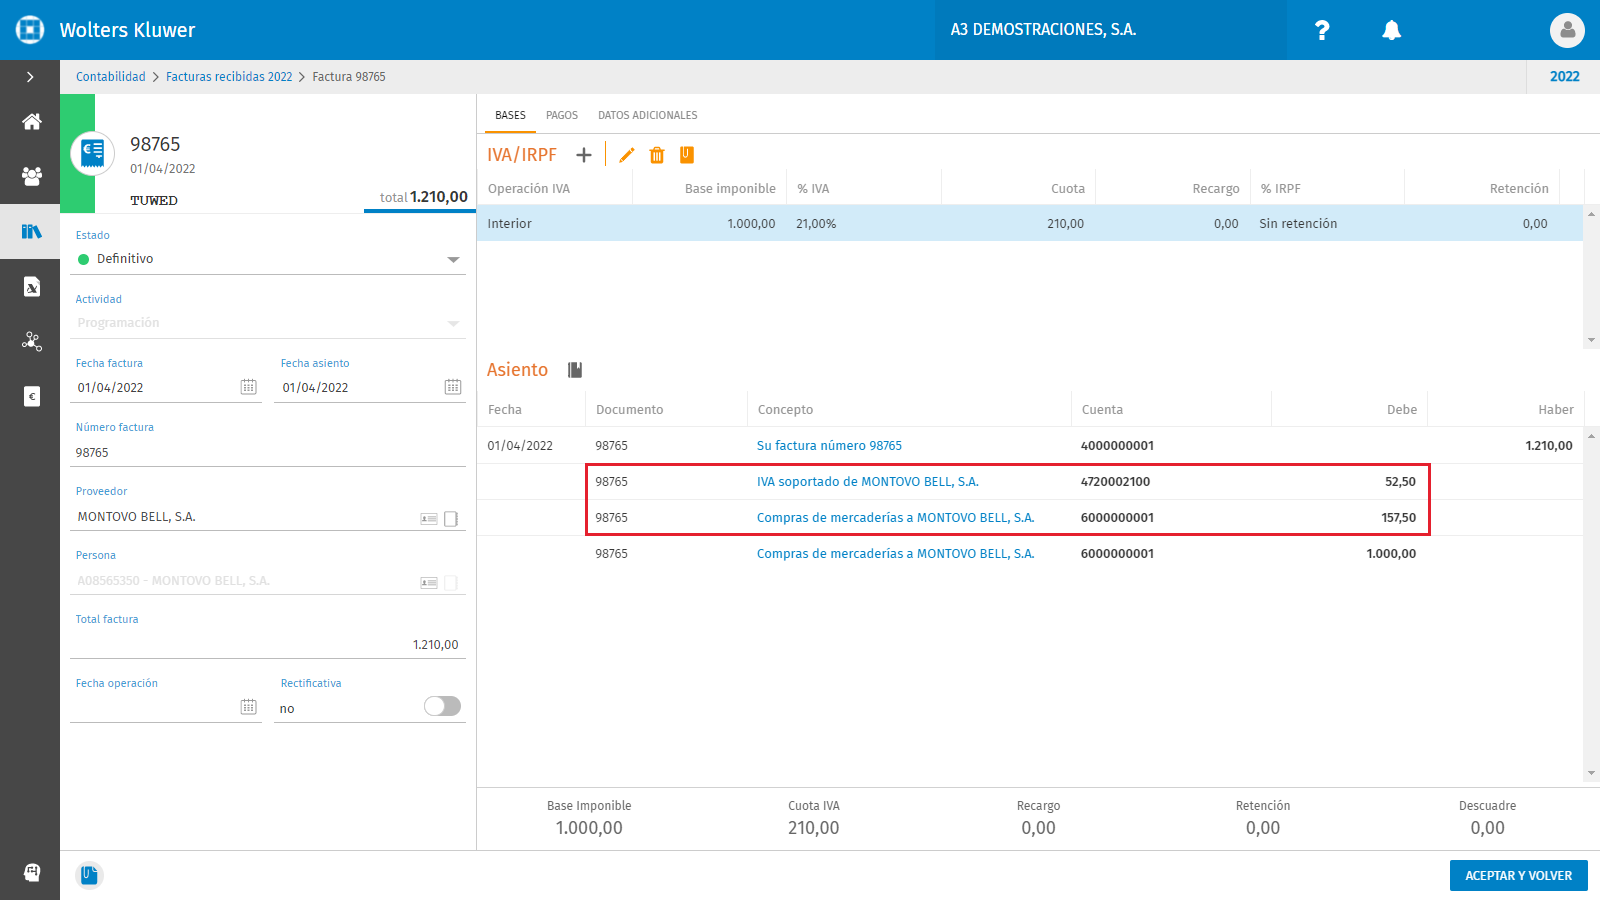The width and height of the screenshot is (1600, 900).
Task: Switch to the BASES tab
Action: coord(510,115)
